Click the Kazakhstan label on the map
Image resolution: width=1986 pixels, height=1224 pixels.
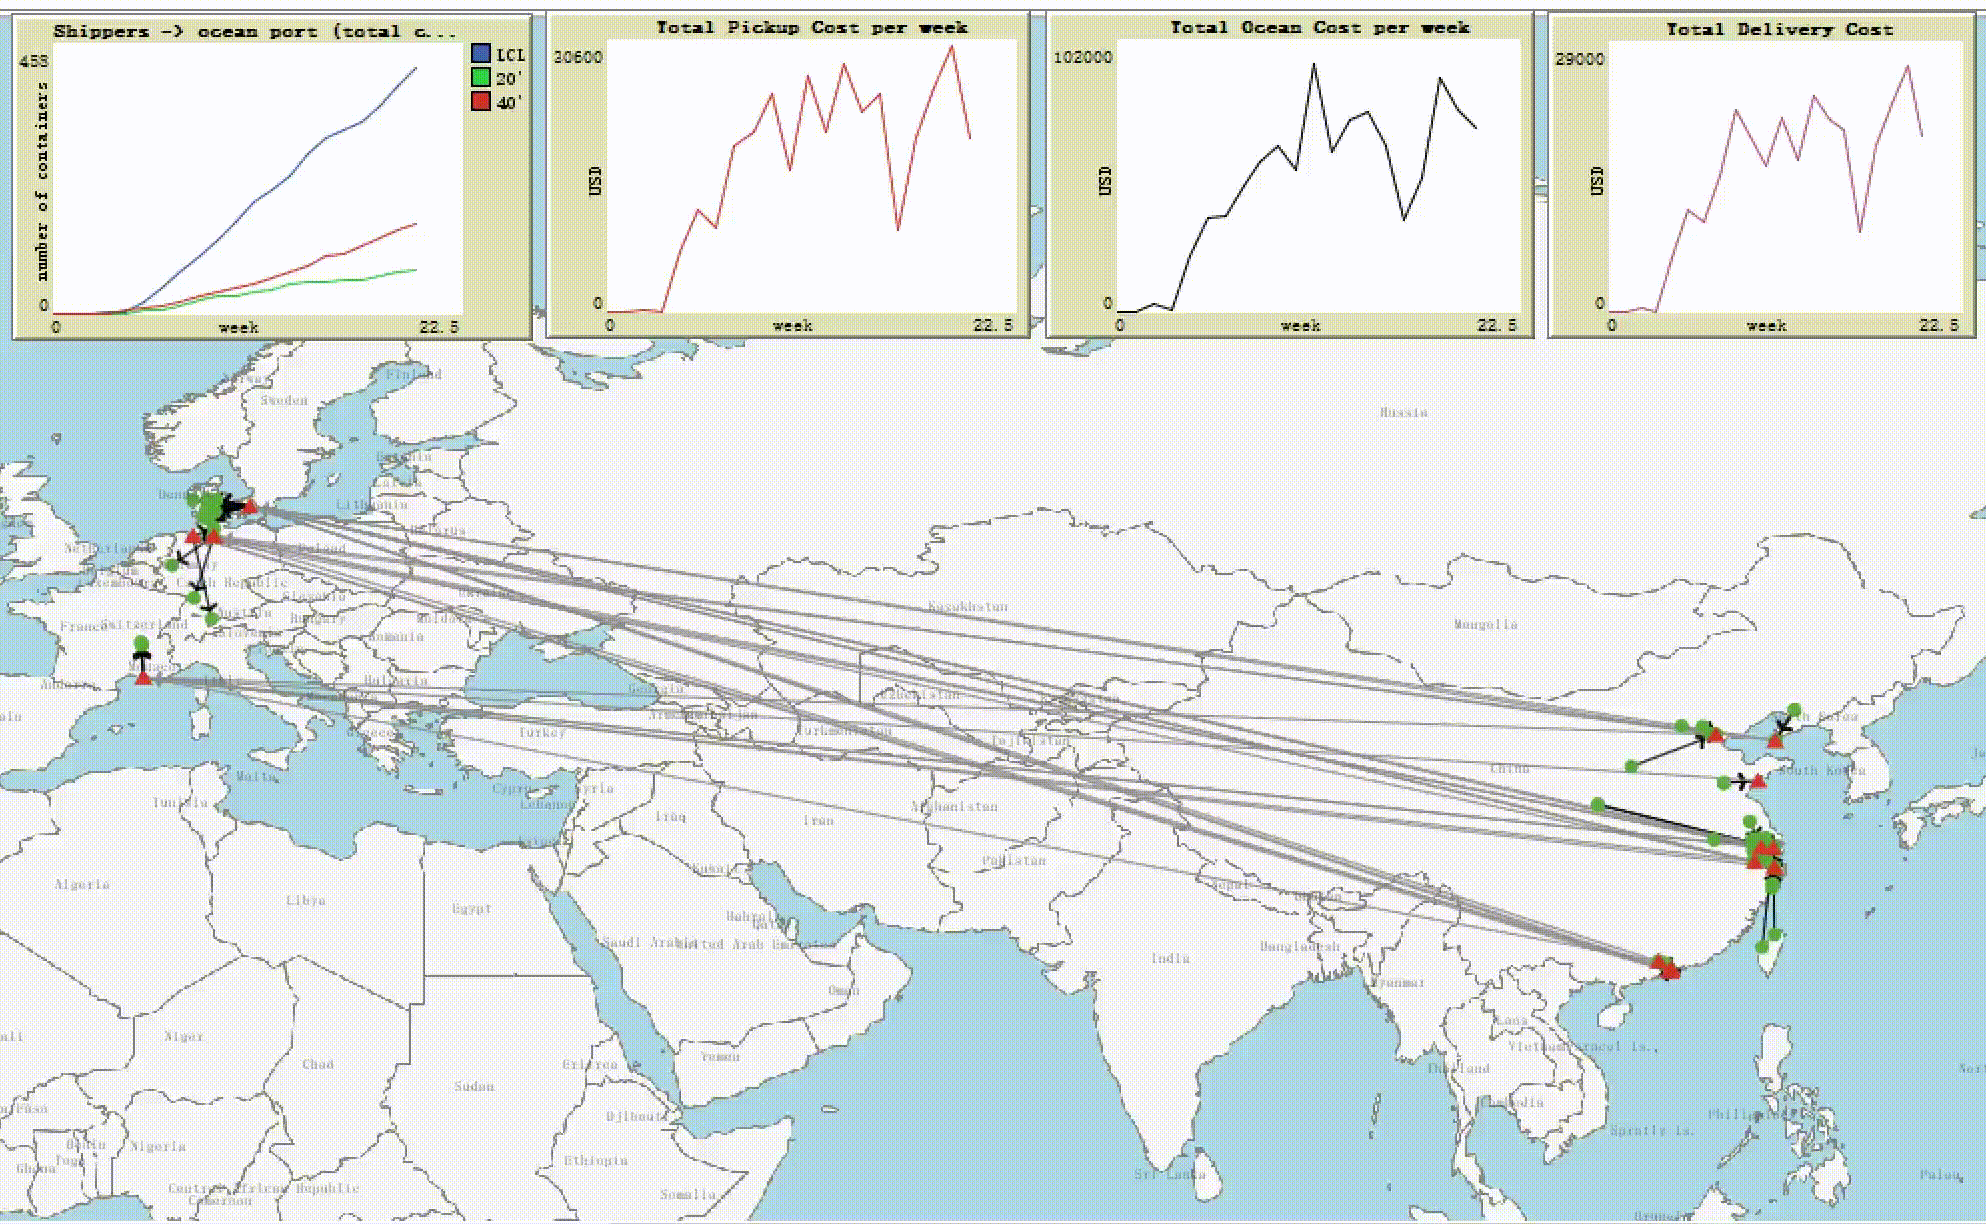(967, 606)
